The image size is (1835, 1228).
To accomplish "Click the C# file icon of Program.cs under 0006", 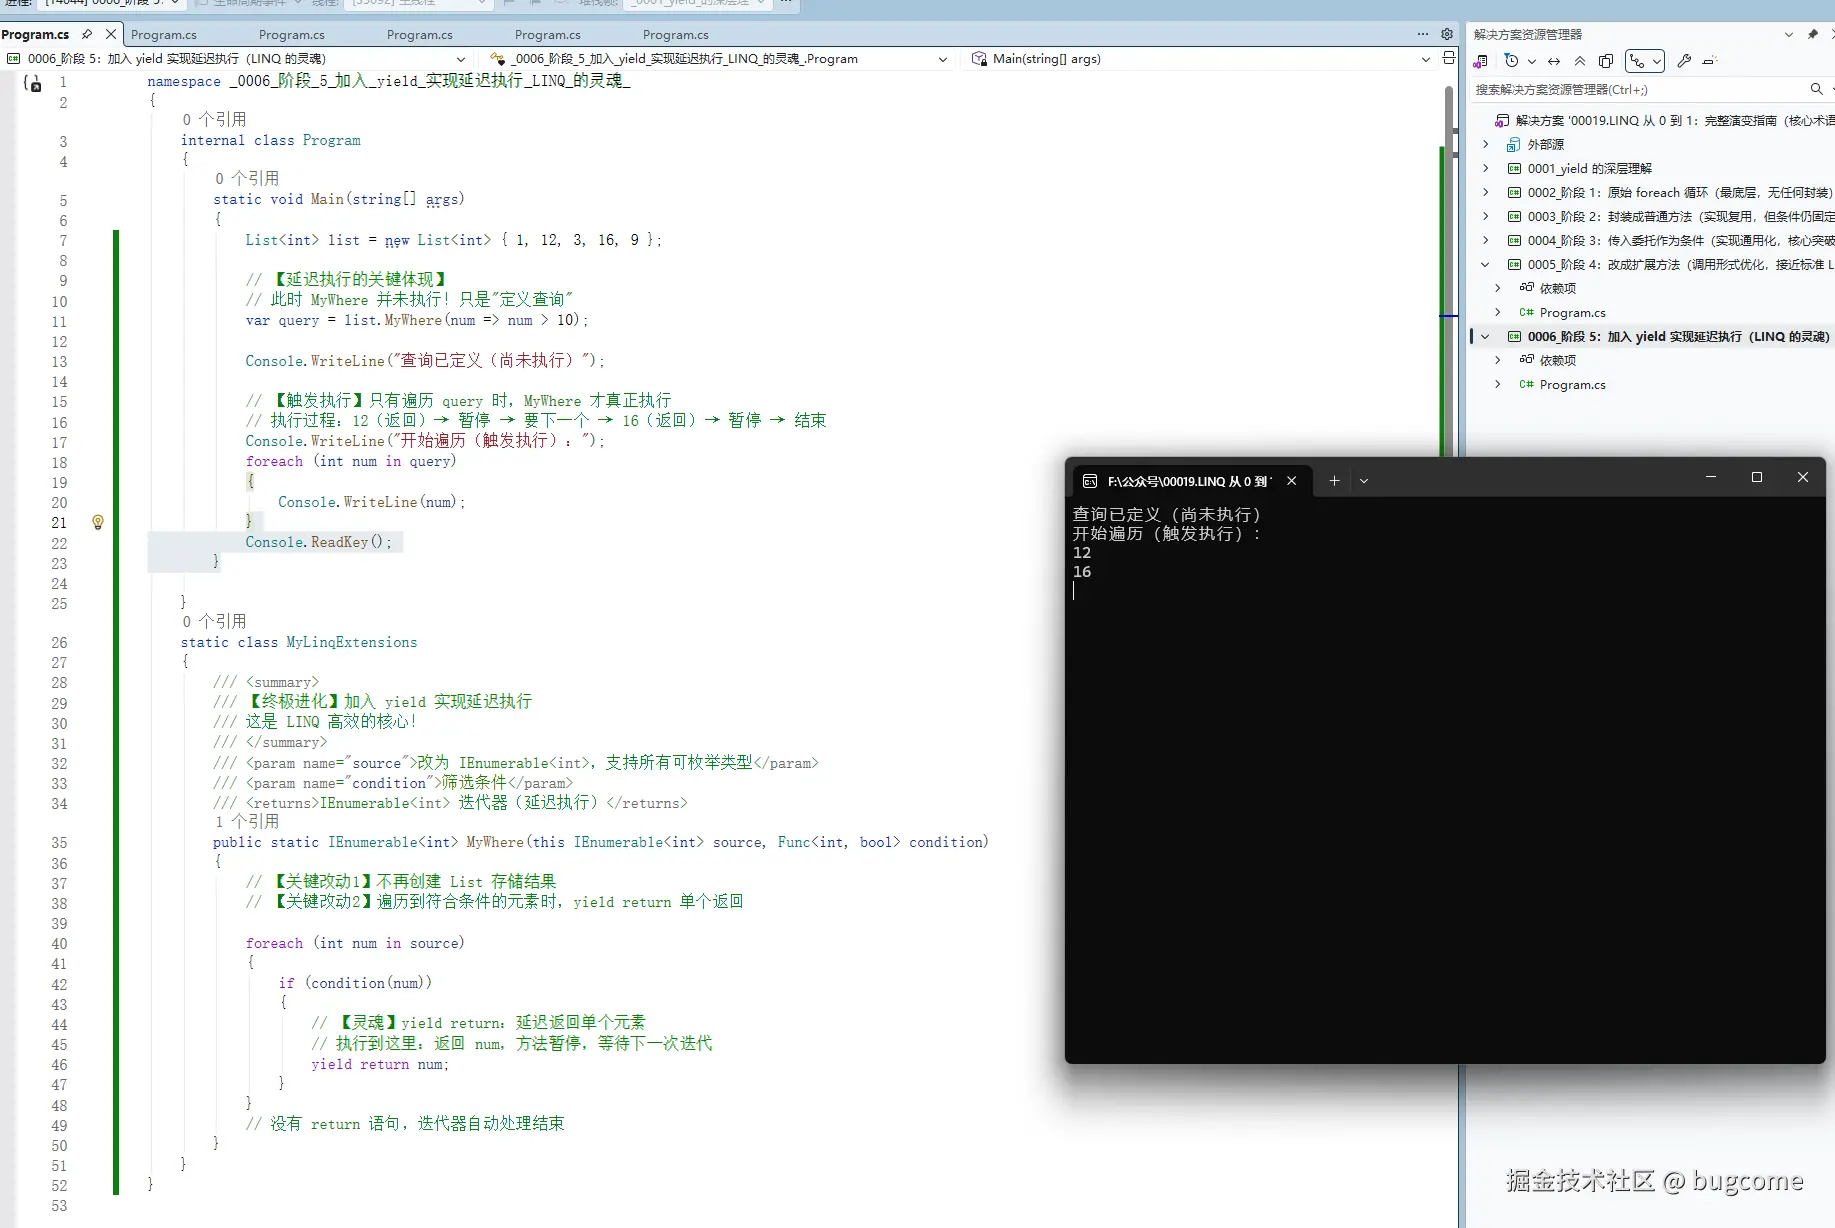I will [1526, 384].
